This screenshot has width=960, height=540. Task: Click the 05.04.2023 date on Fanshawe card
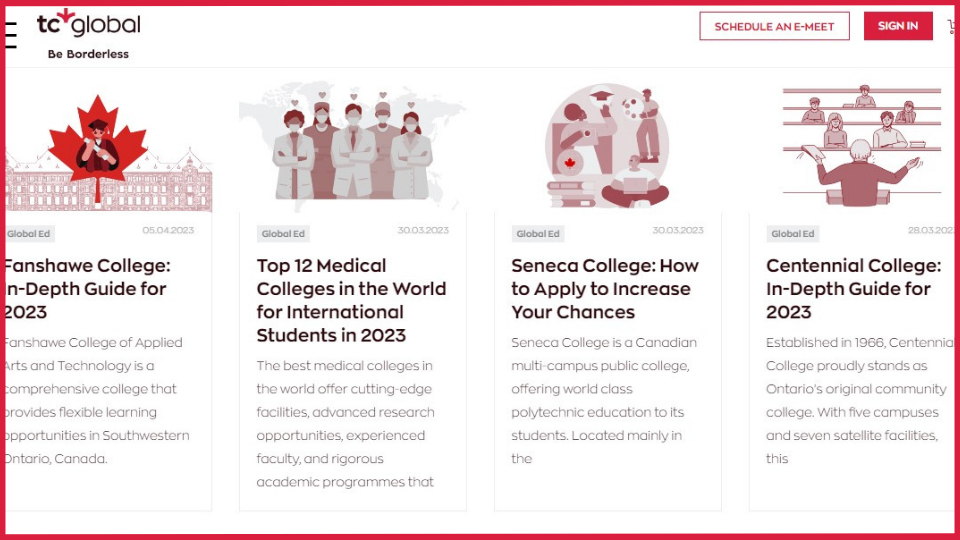coord(168,230)
